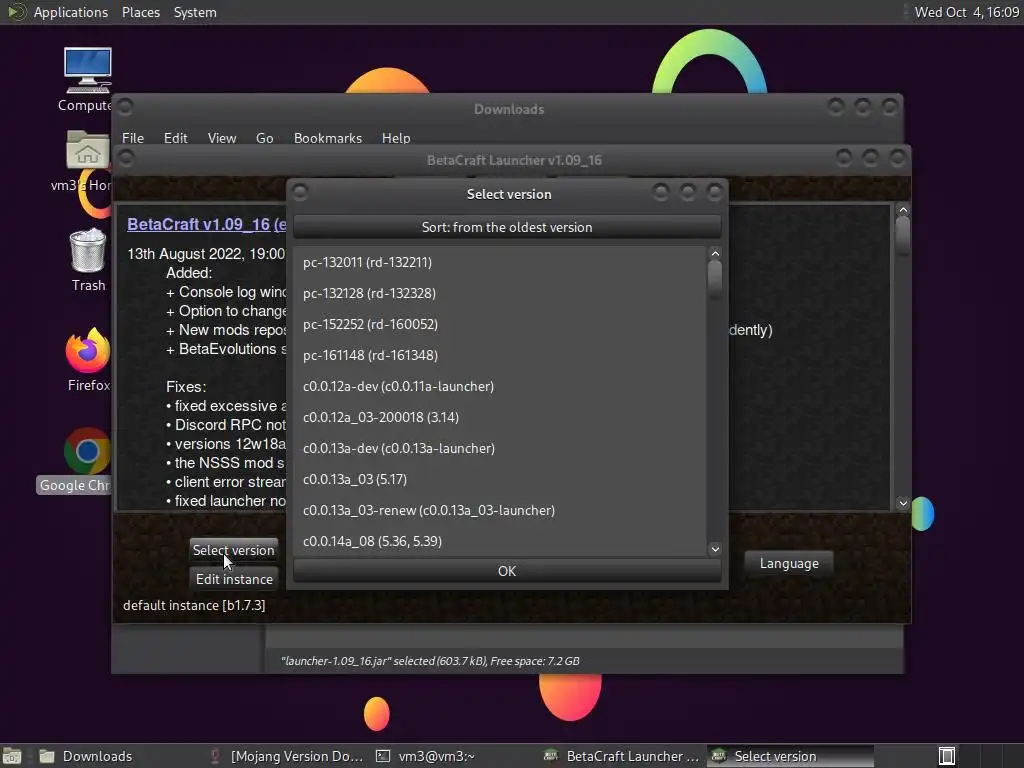The width and height of the screenshot is (1024, 768).
Task: Select version pc-132011 (rd-132211)
Action: coord(500,263)
